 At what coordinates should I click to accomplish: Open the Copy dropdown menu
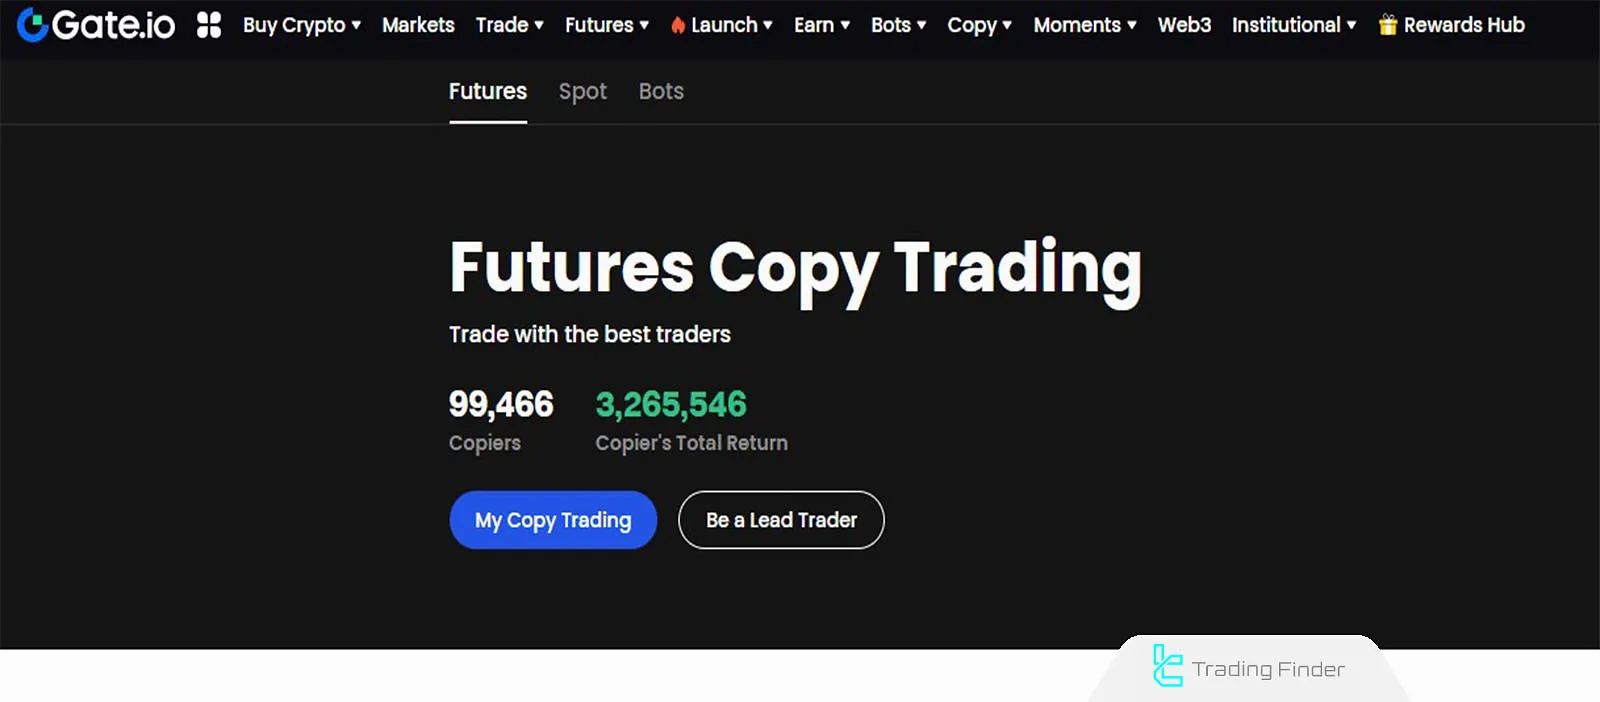point(973,24)
